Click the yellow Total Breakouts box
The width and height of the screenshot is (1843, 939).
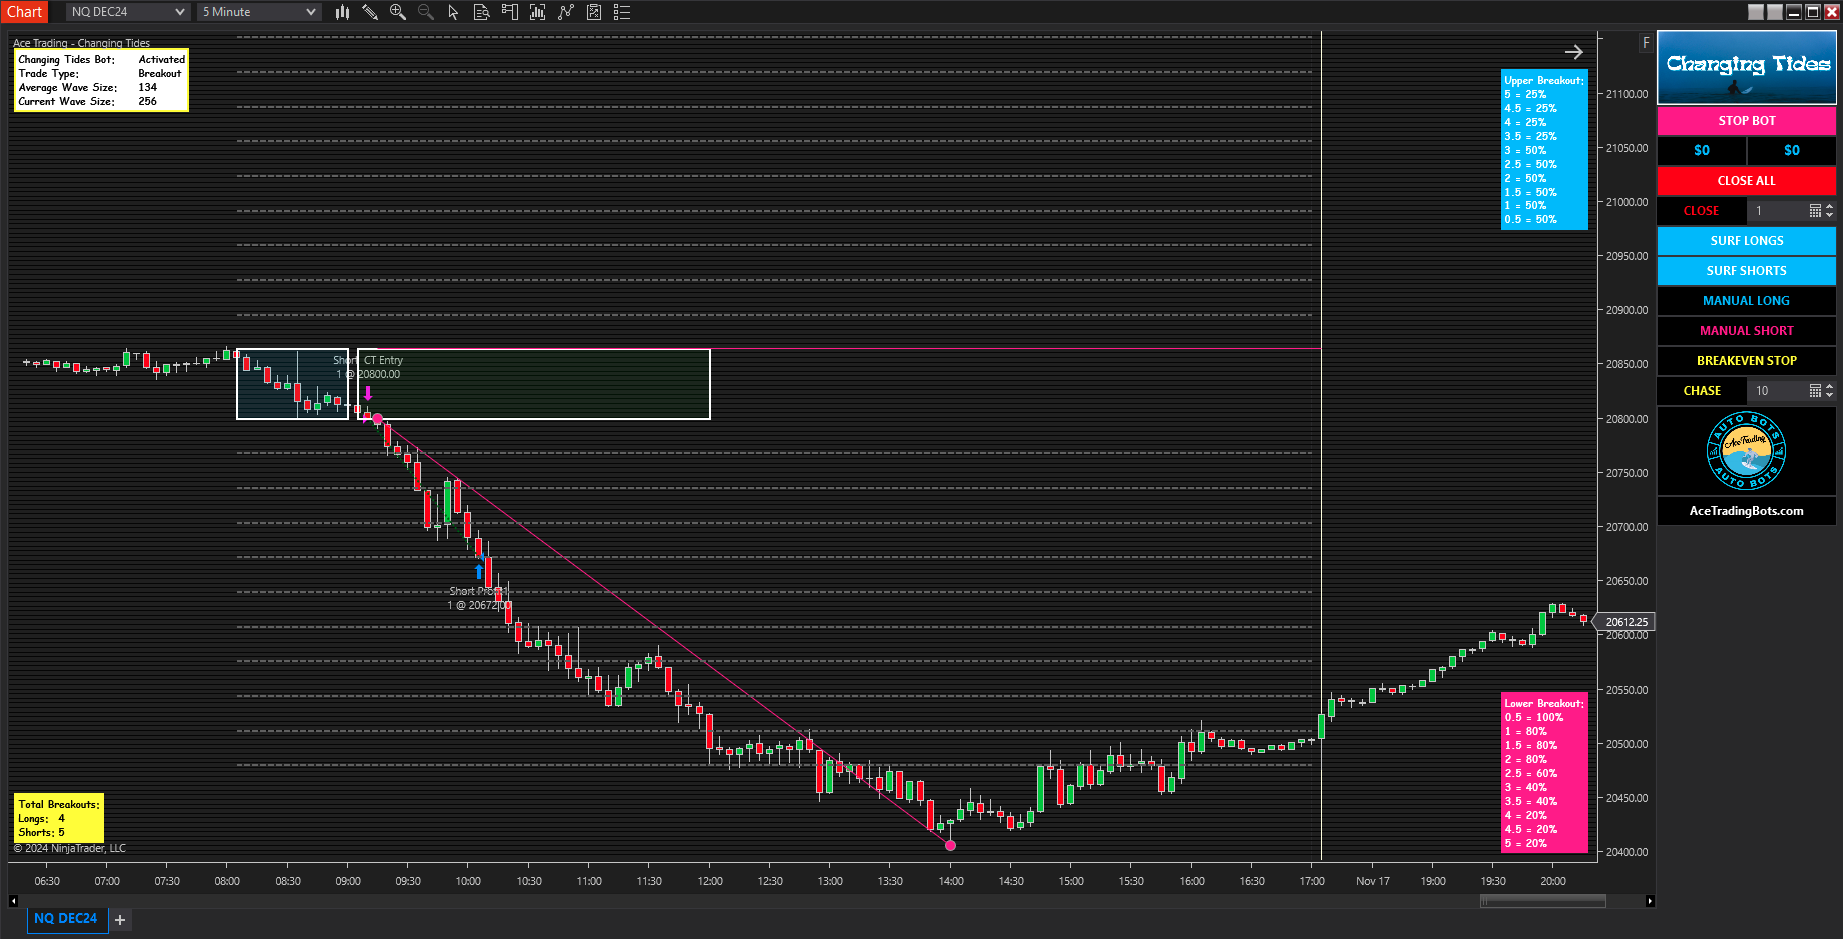click(59, 818)
